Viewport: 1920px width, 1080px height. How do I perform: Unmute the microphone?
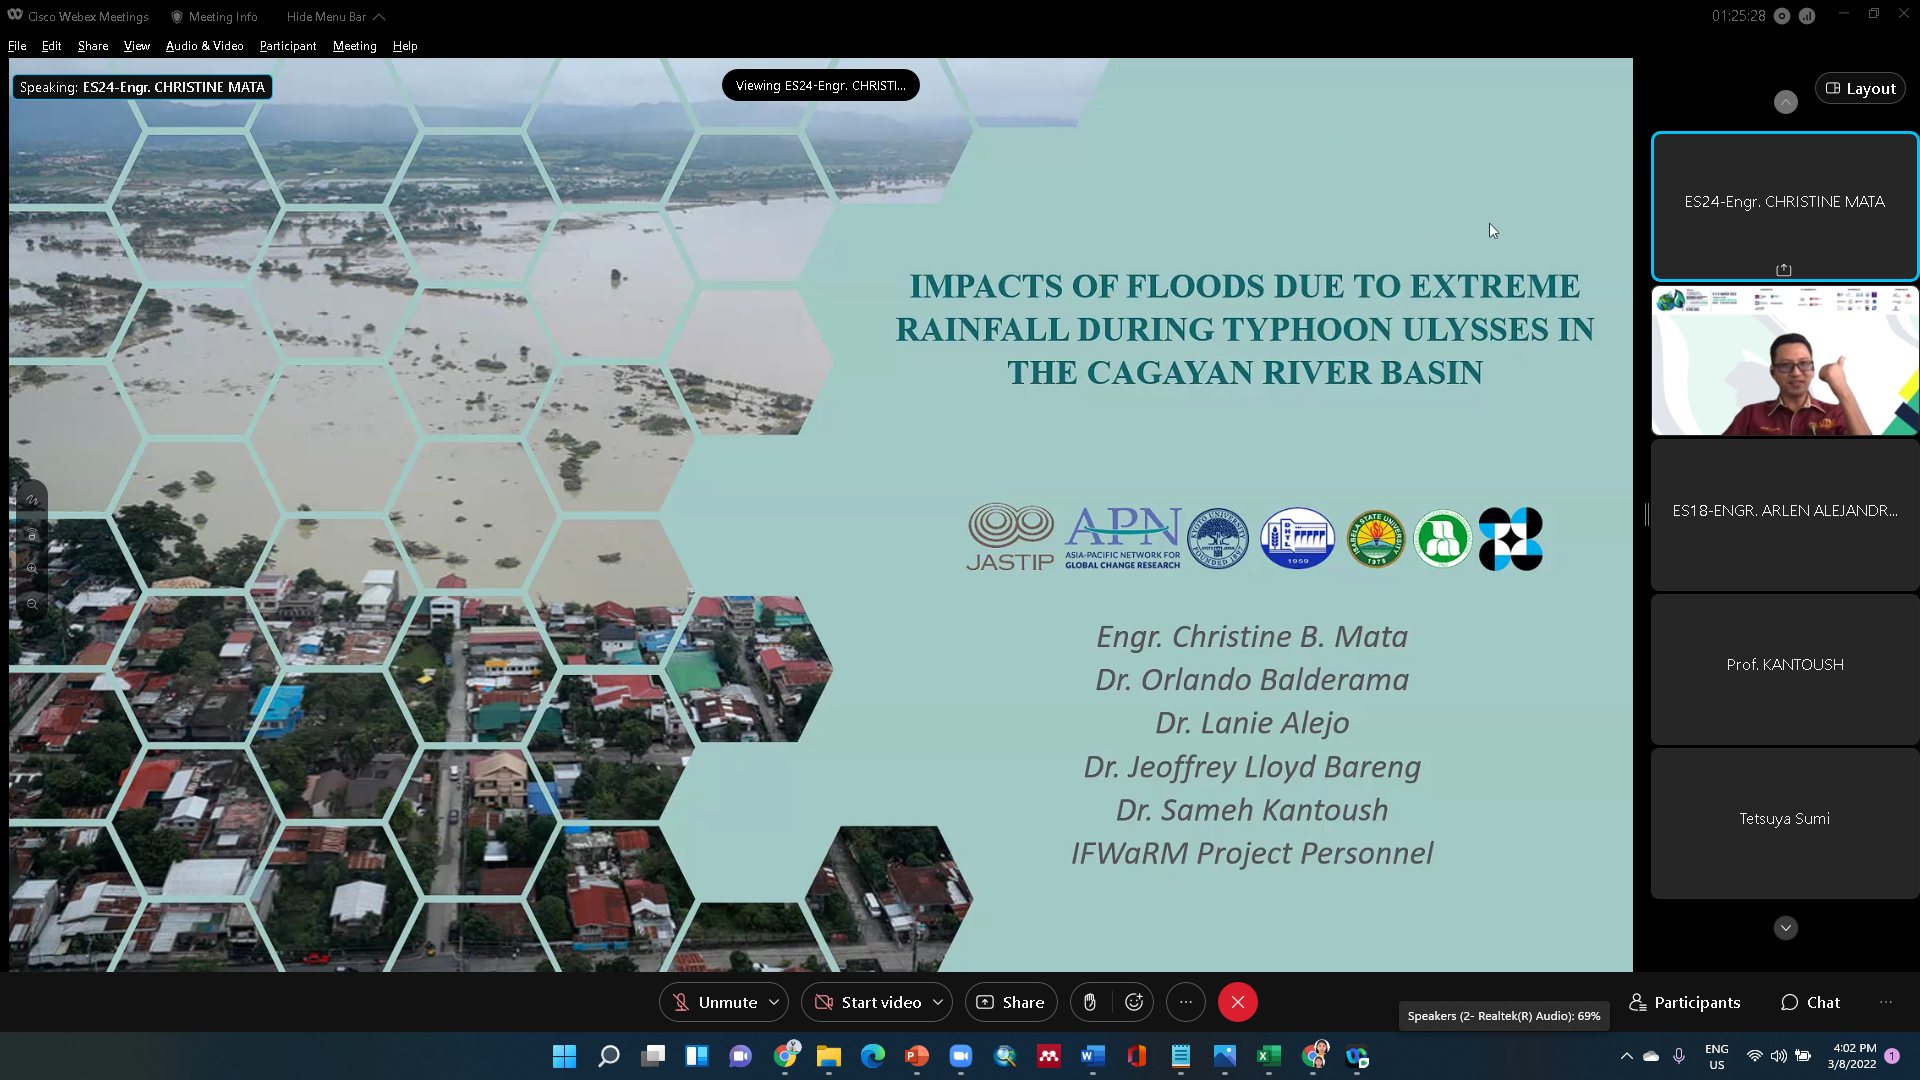pos(714,1002)
